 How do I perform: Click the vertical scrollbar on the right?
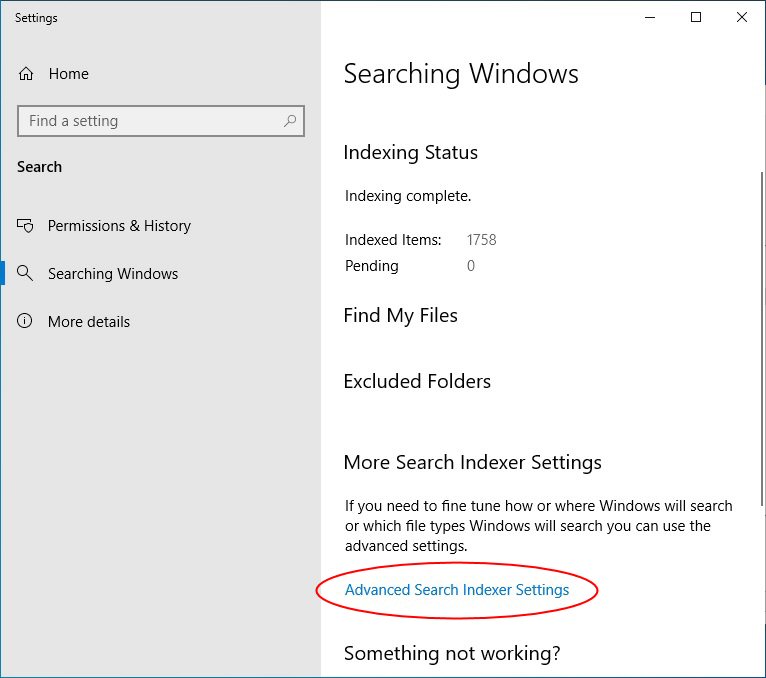coord(762,339)
